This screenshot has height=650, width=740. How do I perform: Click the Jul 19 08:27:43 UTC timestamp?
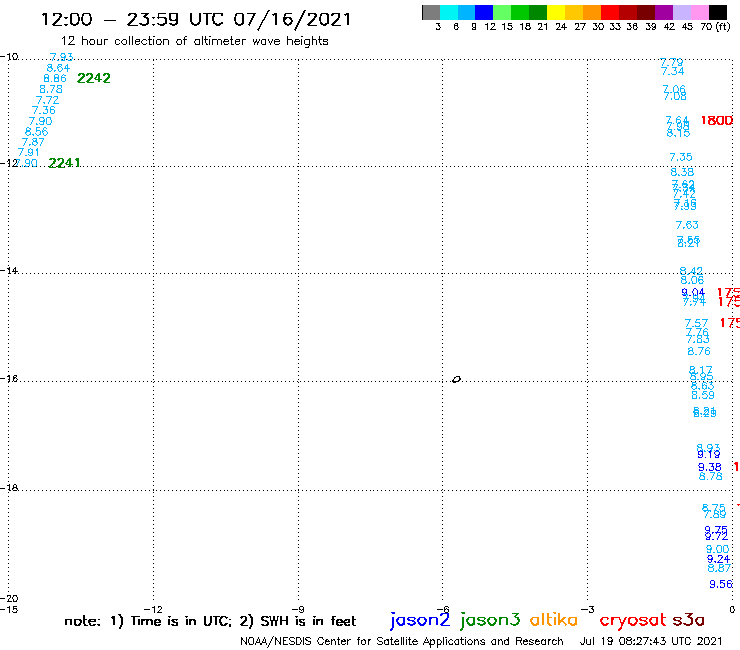[651, 641]
